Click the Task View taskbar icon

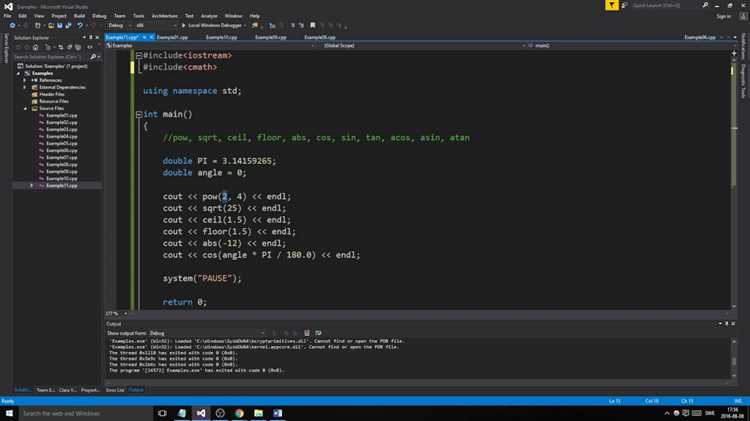point(162,413)
